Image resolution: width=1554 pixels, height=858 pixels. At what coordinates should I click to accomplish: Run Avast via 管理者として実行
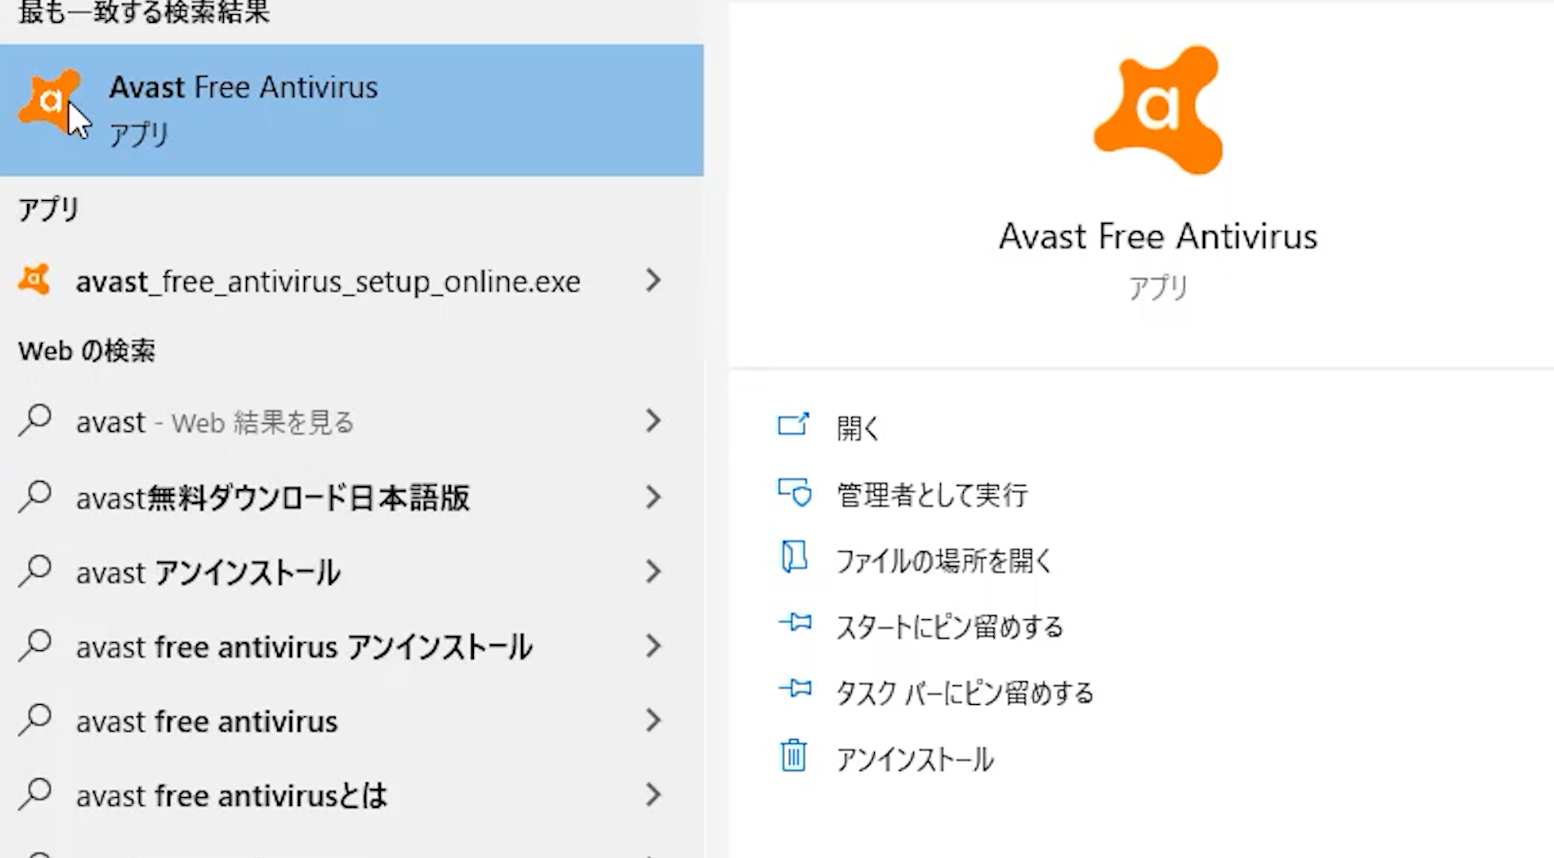point(932,494)
